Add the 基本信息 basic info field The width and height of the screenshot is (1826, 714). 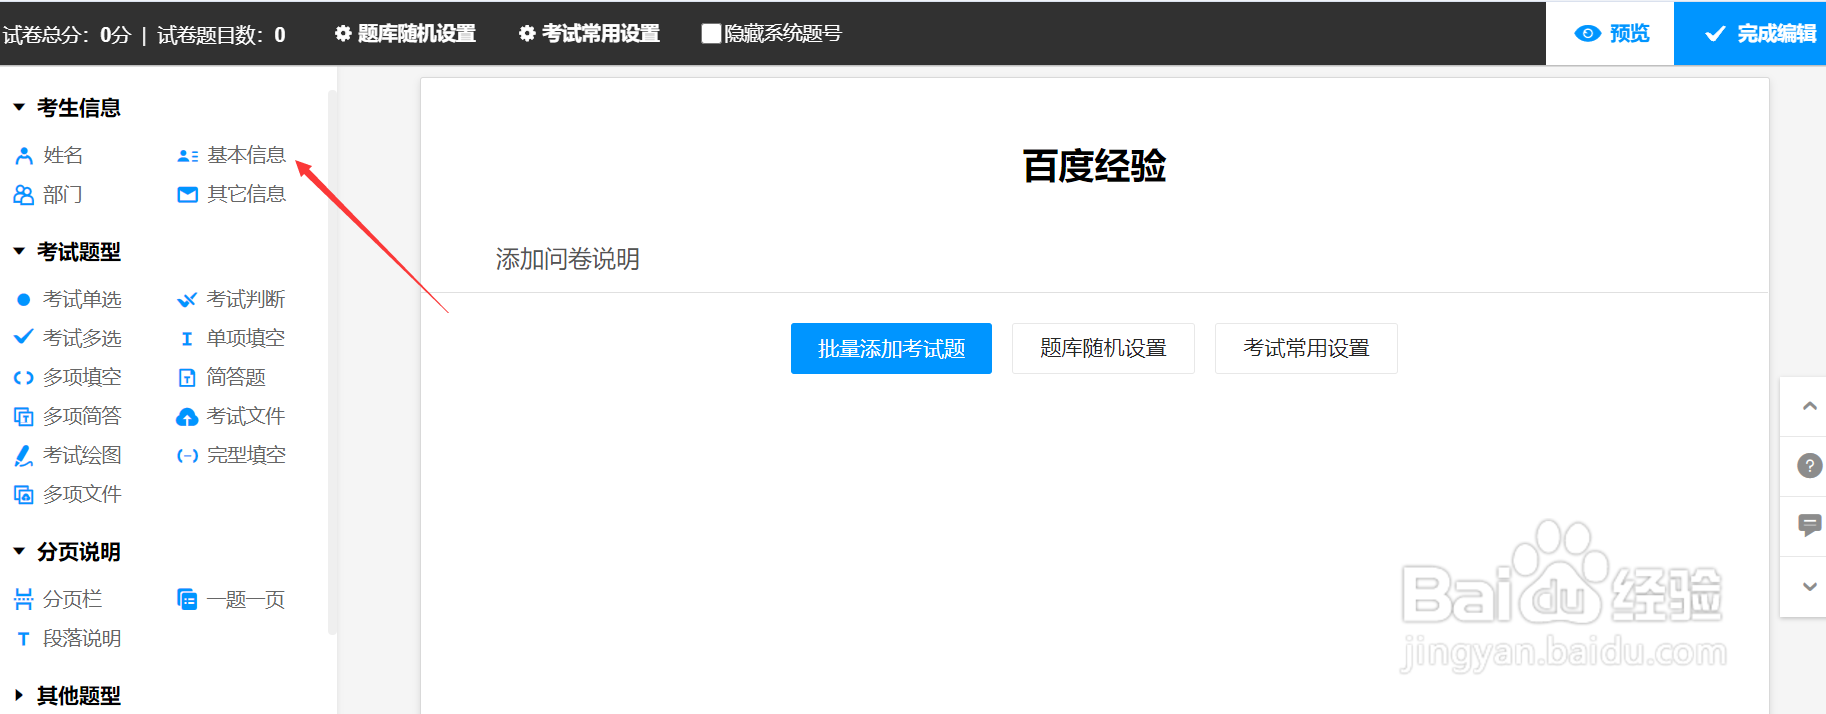point(232,155)
